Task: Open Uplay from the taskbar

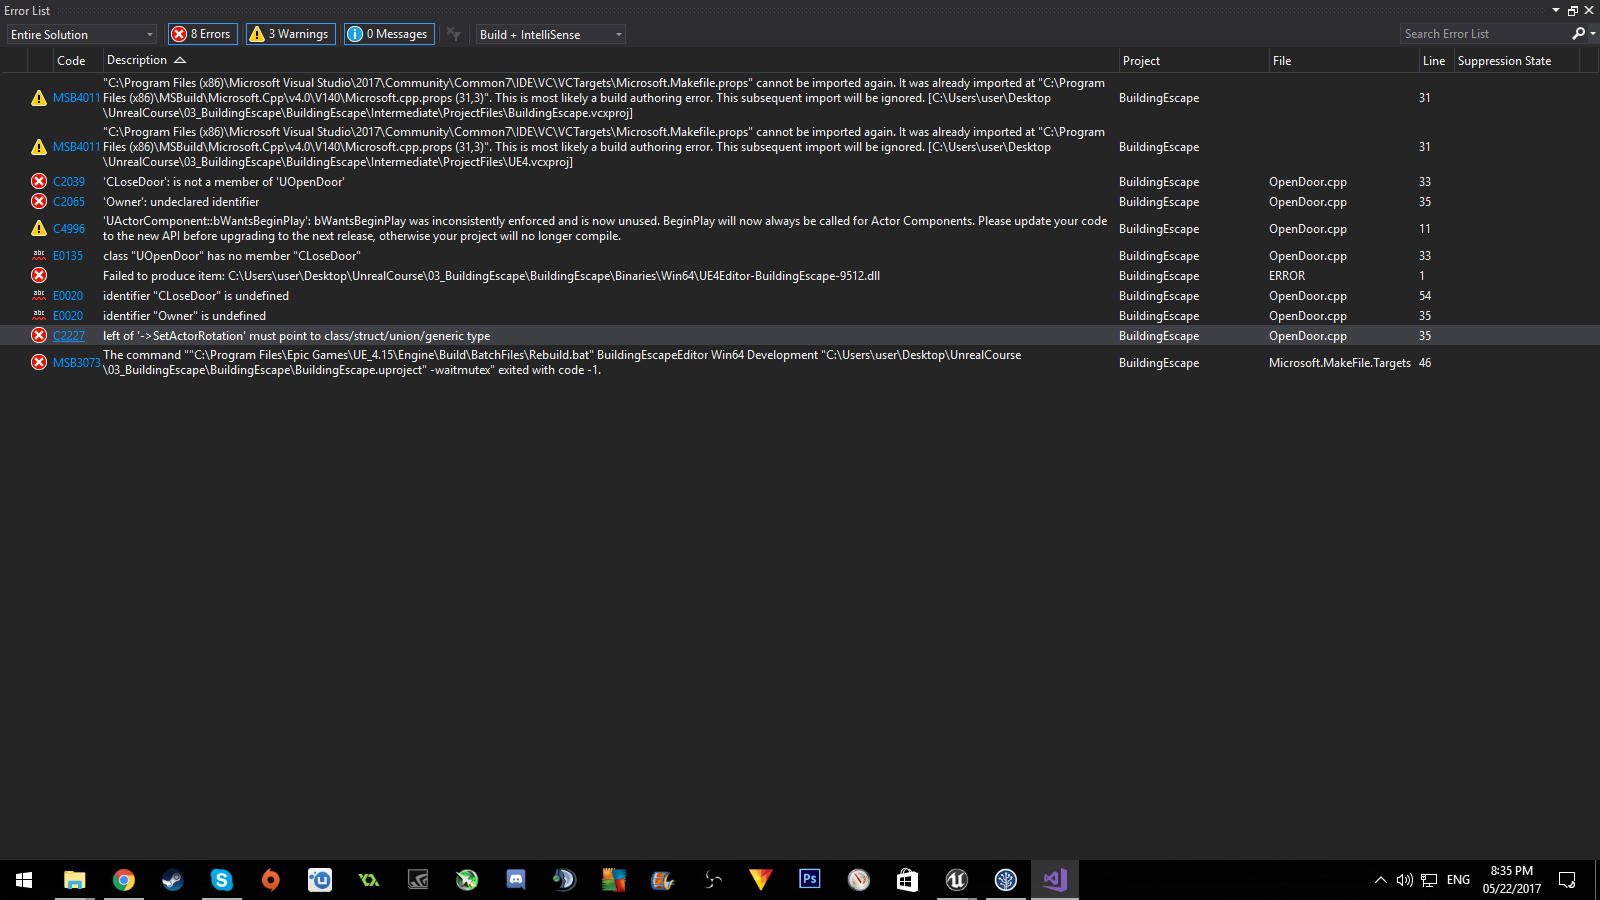Action: point(319,880)
